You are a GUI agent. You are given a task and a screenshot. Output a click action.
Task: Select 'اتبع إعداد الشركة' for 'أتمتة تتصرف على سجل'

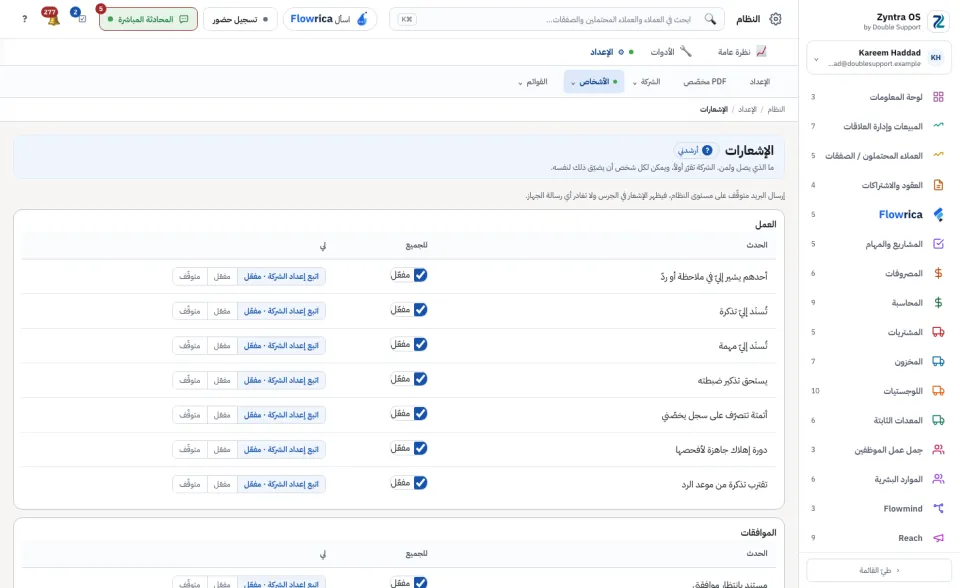click(282, 415)
